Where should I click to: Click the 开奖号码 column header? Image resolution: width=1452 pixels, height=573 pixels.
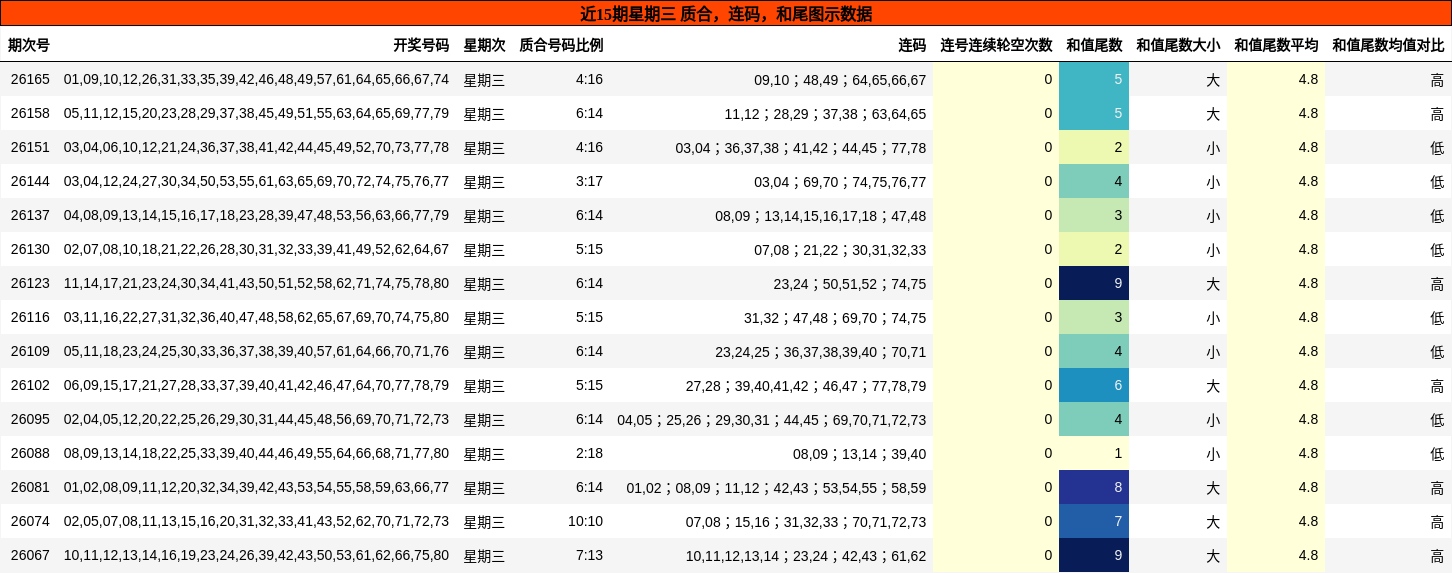(x=421, y=45)
